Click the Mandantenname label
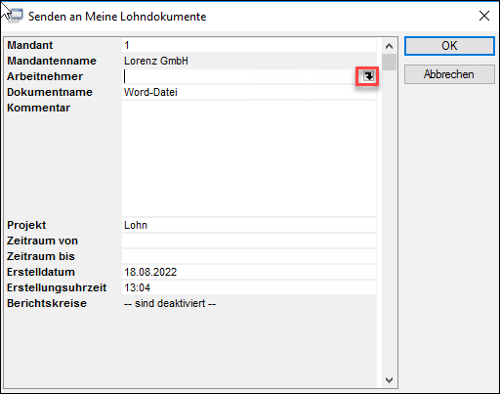This screenshot has width=500, height=394. (52, 61)
